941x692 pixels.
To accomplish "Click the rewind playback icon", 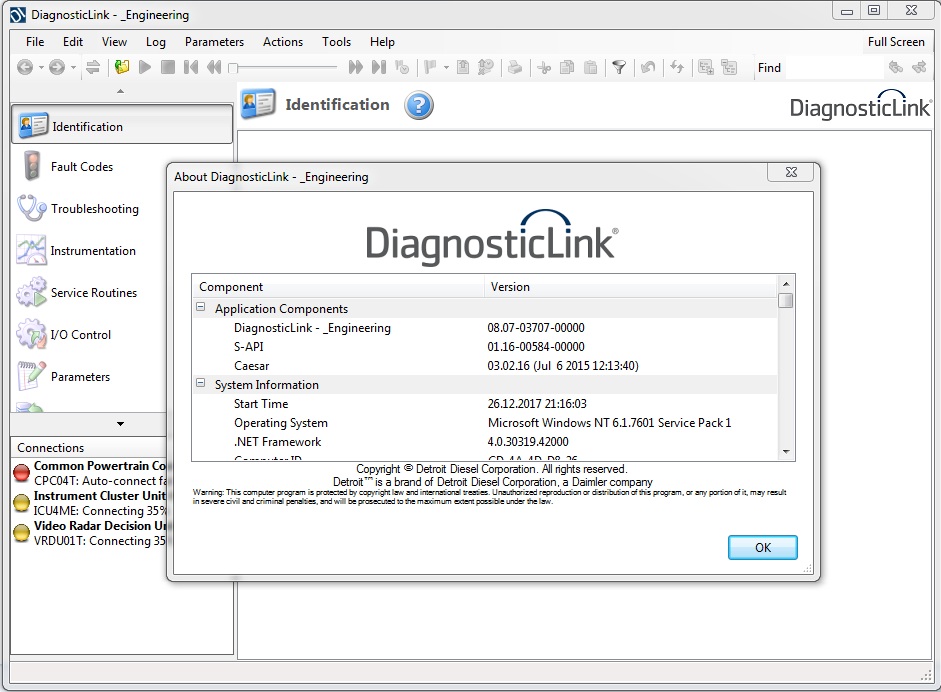I will (x=214, y=67).
